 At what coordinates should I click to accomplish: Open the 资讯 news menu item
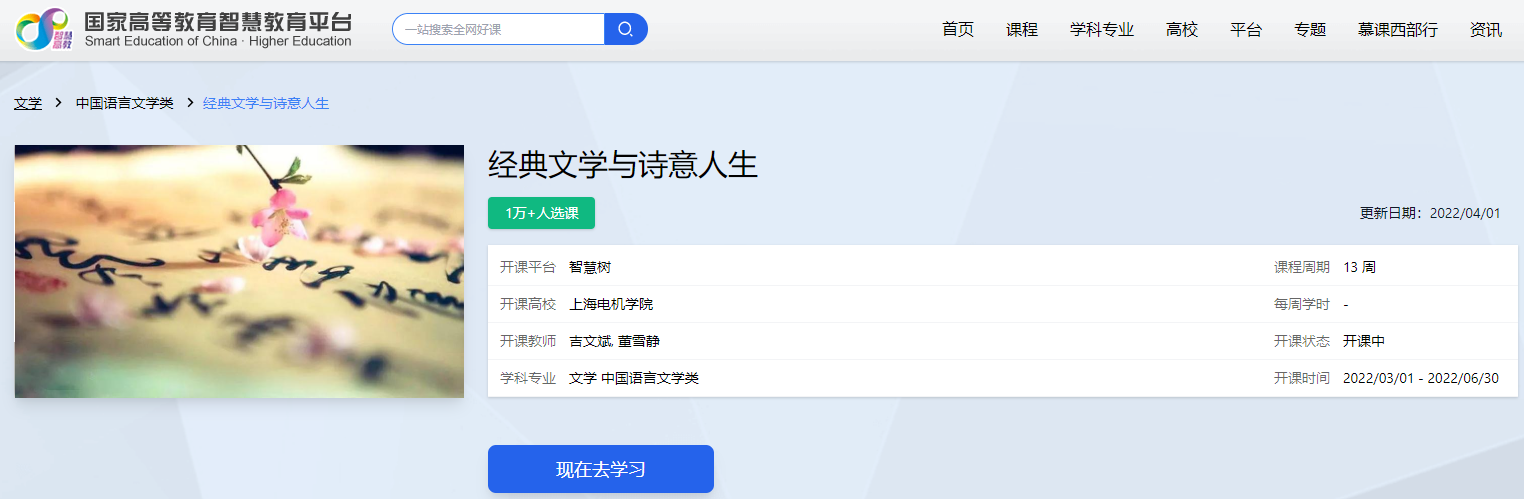(1485, 30)
